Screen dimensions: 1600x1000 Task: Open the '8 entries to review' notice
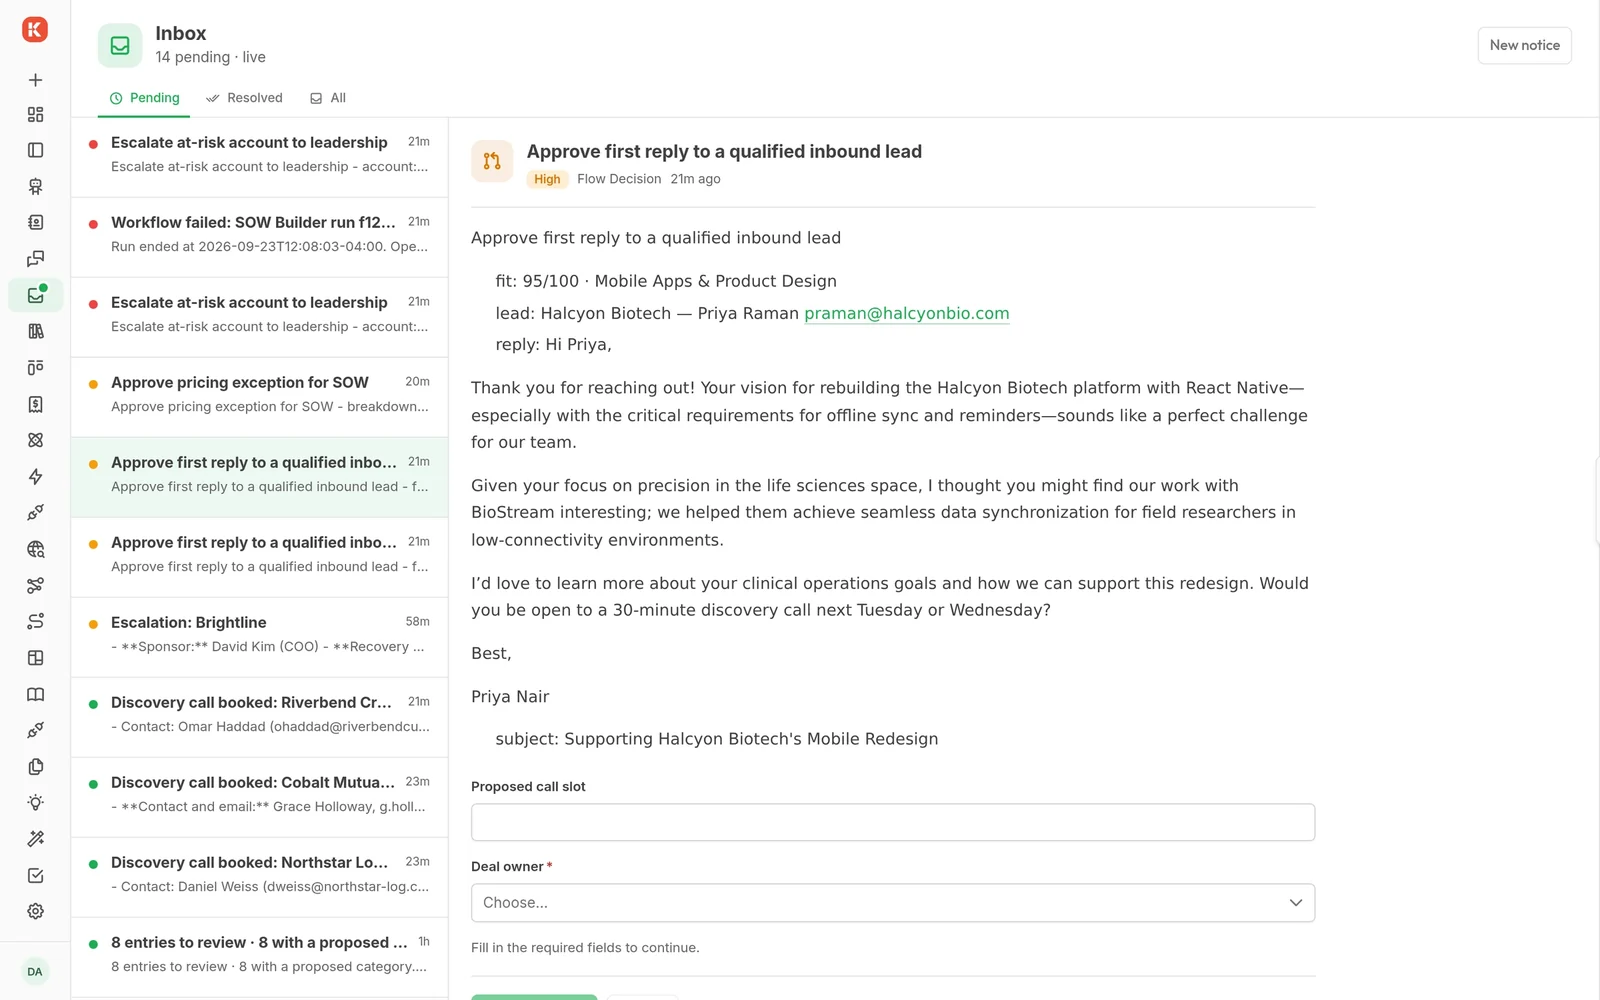pos(260,957)
